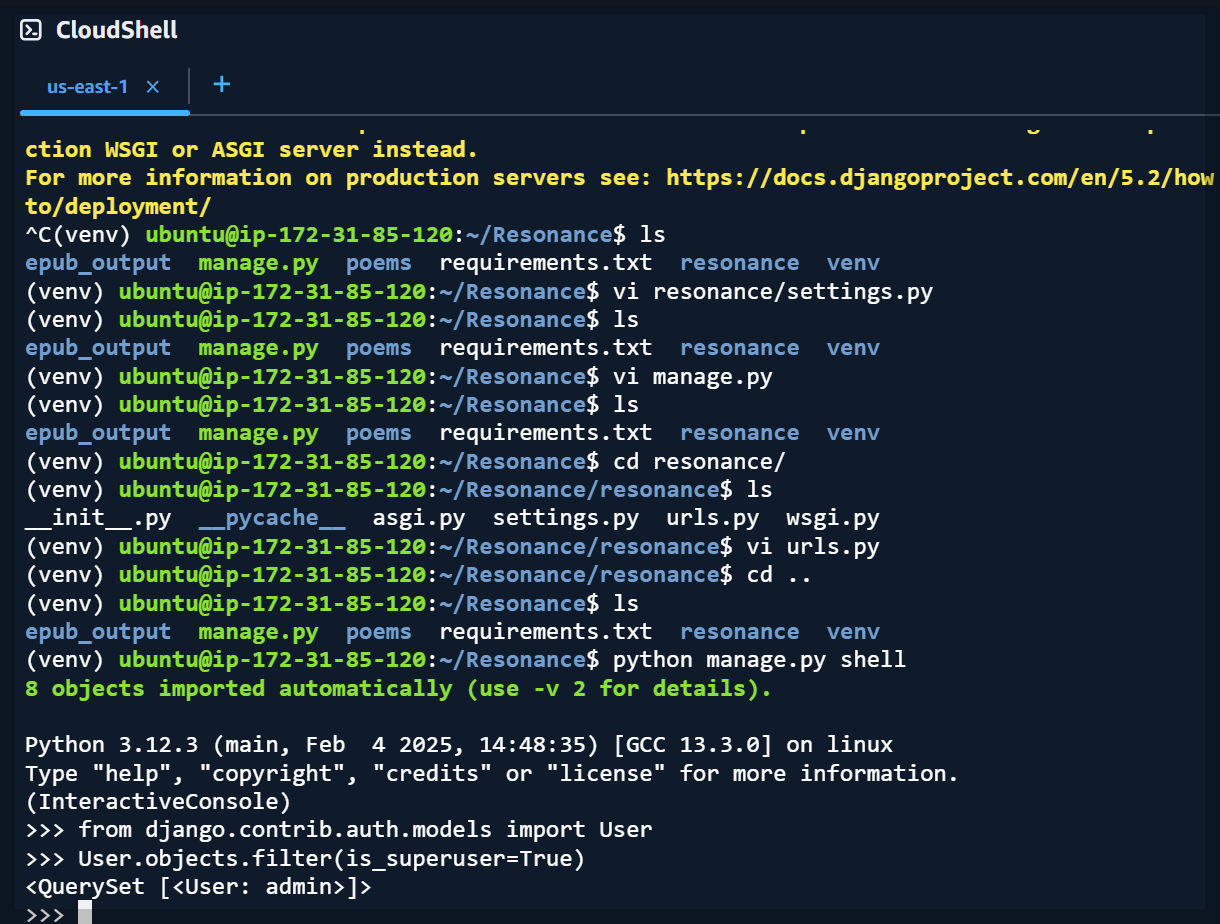The height and width of the screenshot is (924, 1220).
Task: Click "__init__.py" in the listing
Action: point(98,518)
